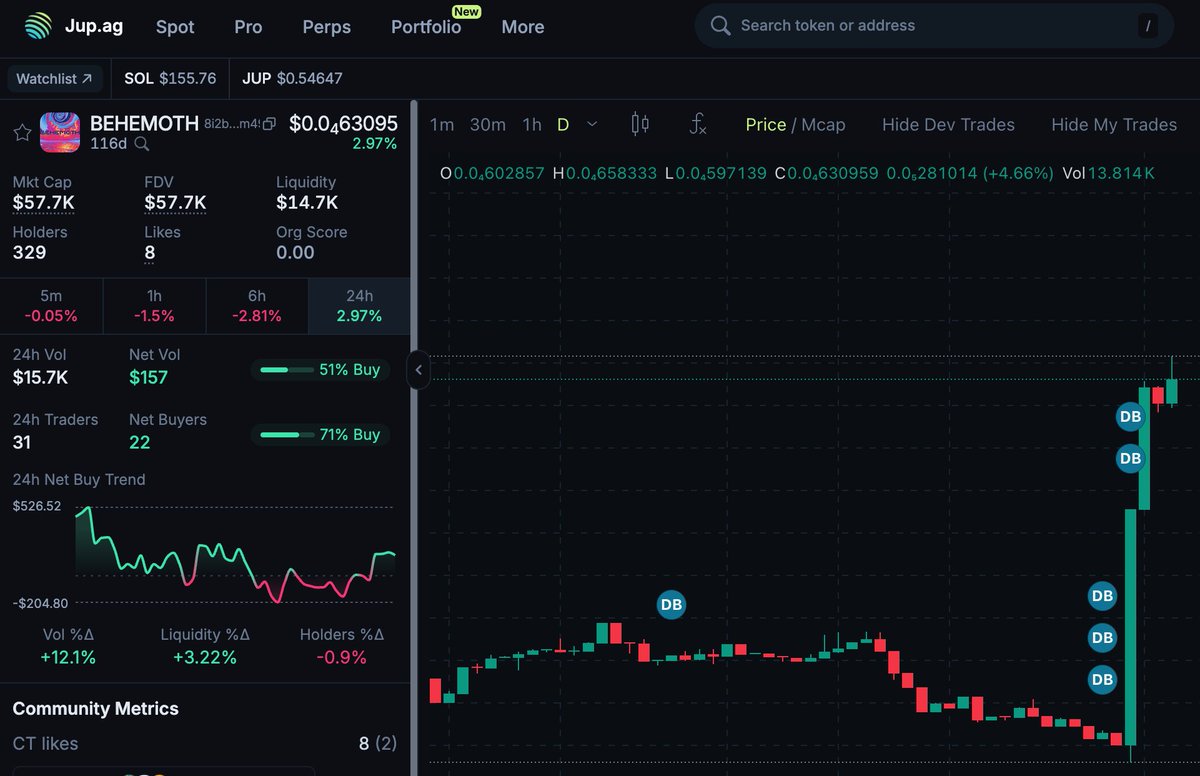Screen dimensions: 1200x776
Task: Click the +4.66% change in the OHLC readout
Action: click(1018, 173)
